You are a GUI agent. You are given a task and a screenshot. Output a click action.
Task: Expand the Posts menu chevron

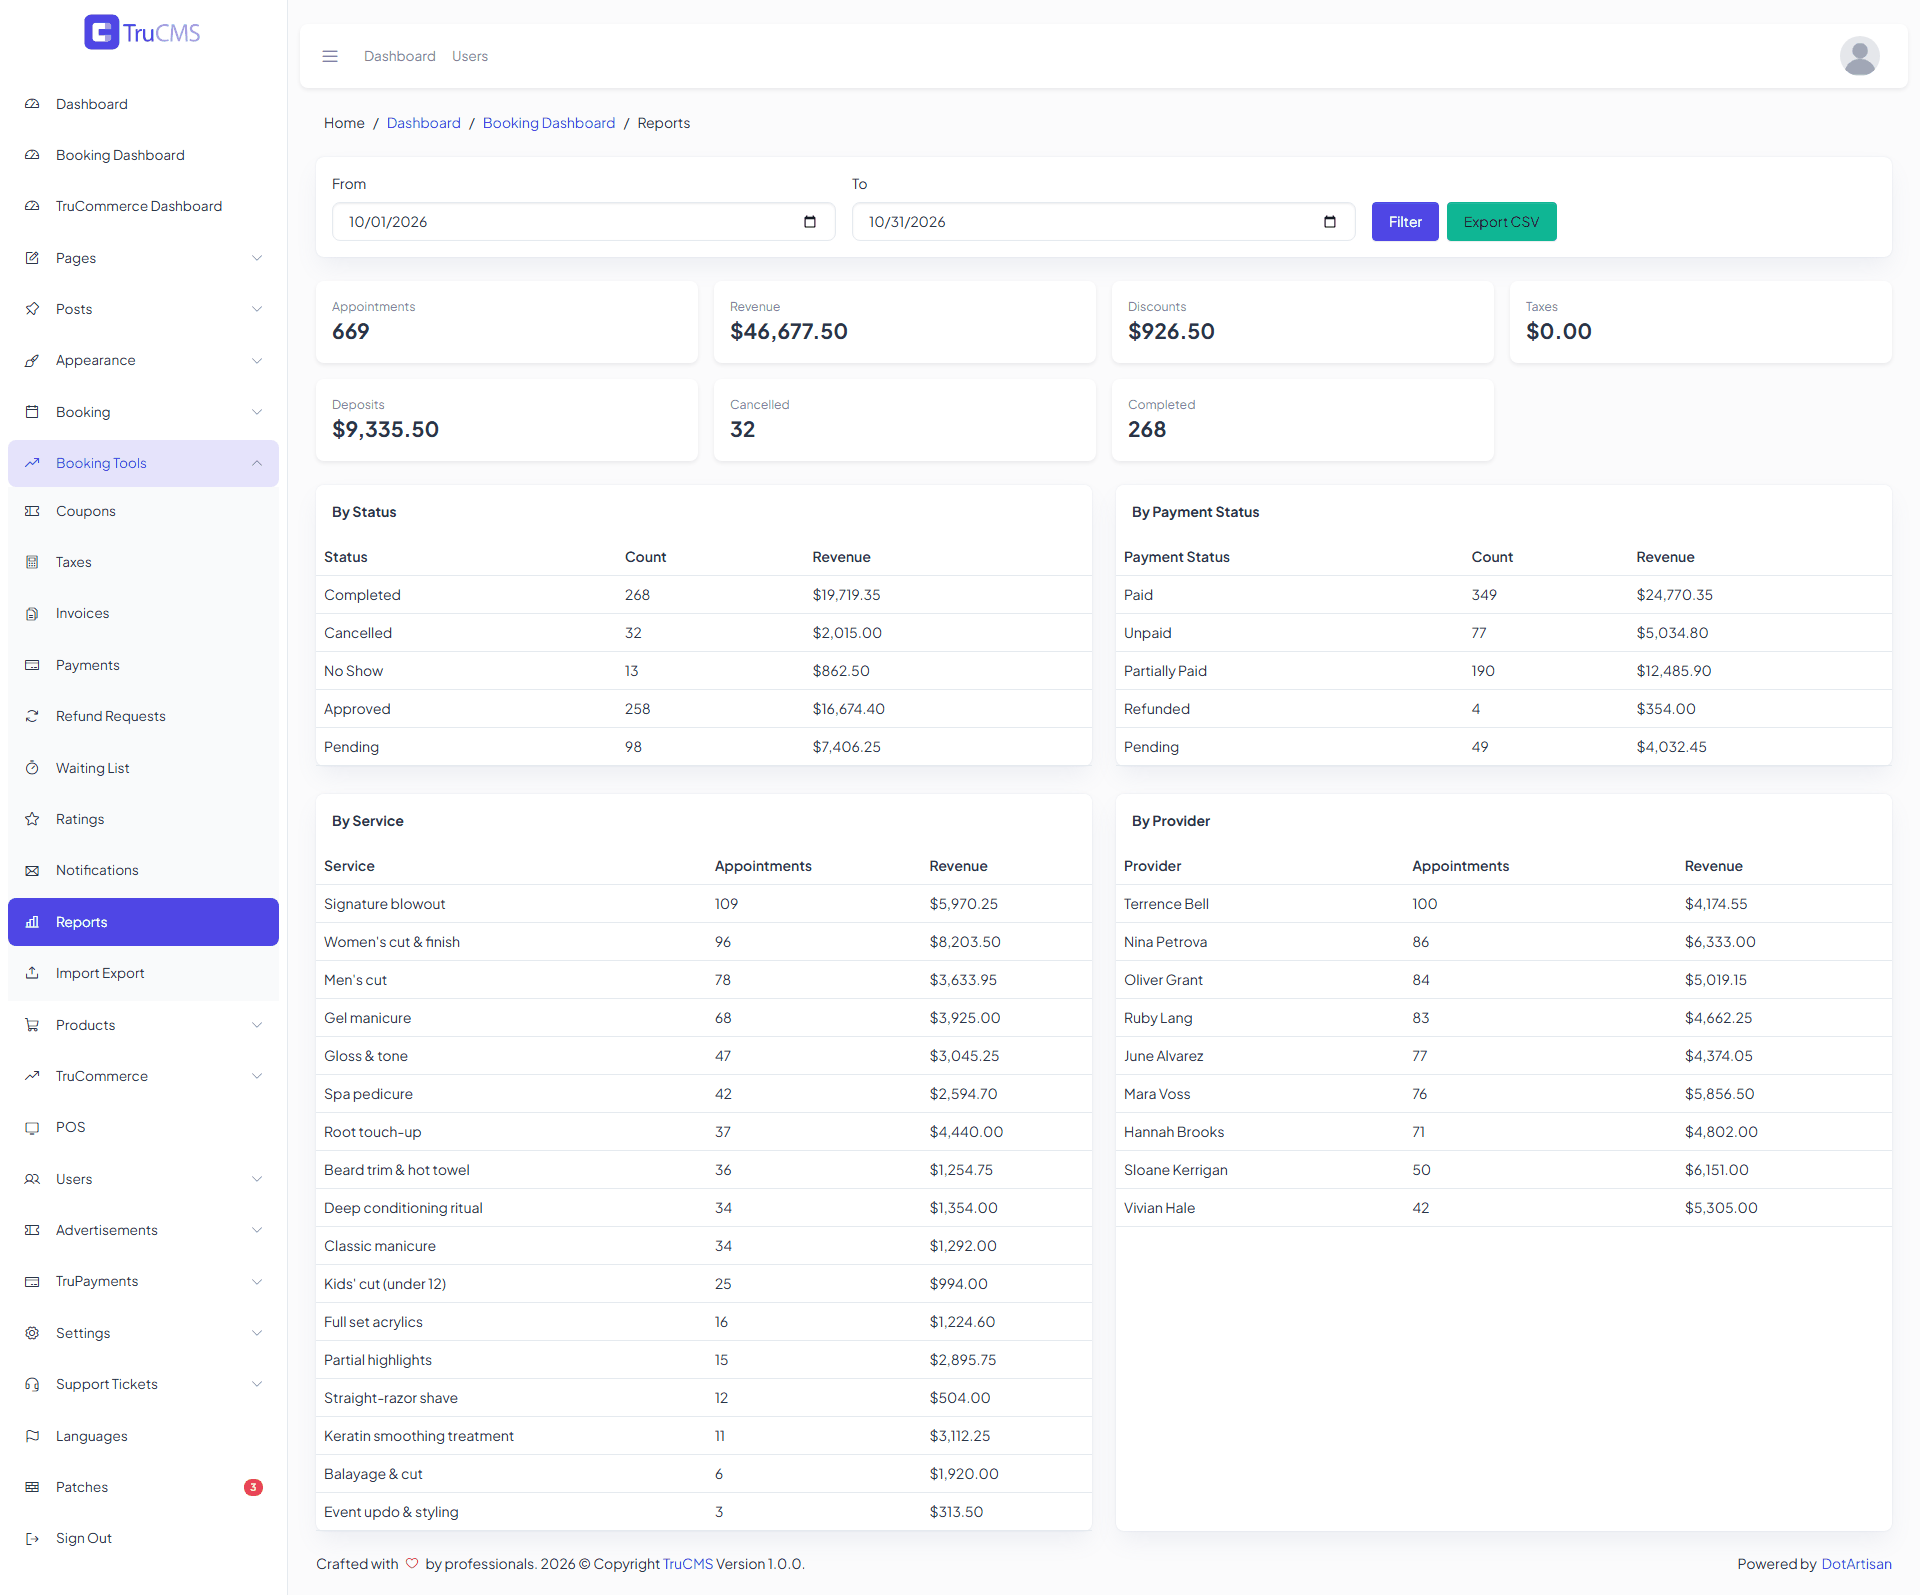pos(257,309)
